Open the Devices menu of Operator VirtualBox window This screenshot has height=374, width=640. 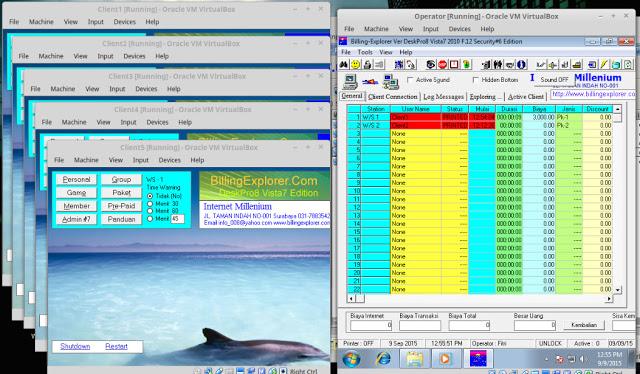point(460,29)
